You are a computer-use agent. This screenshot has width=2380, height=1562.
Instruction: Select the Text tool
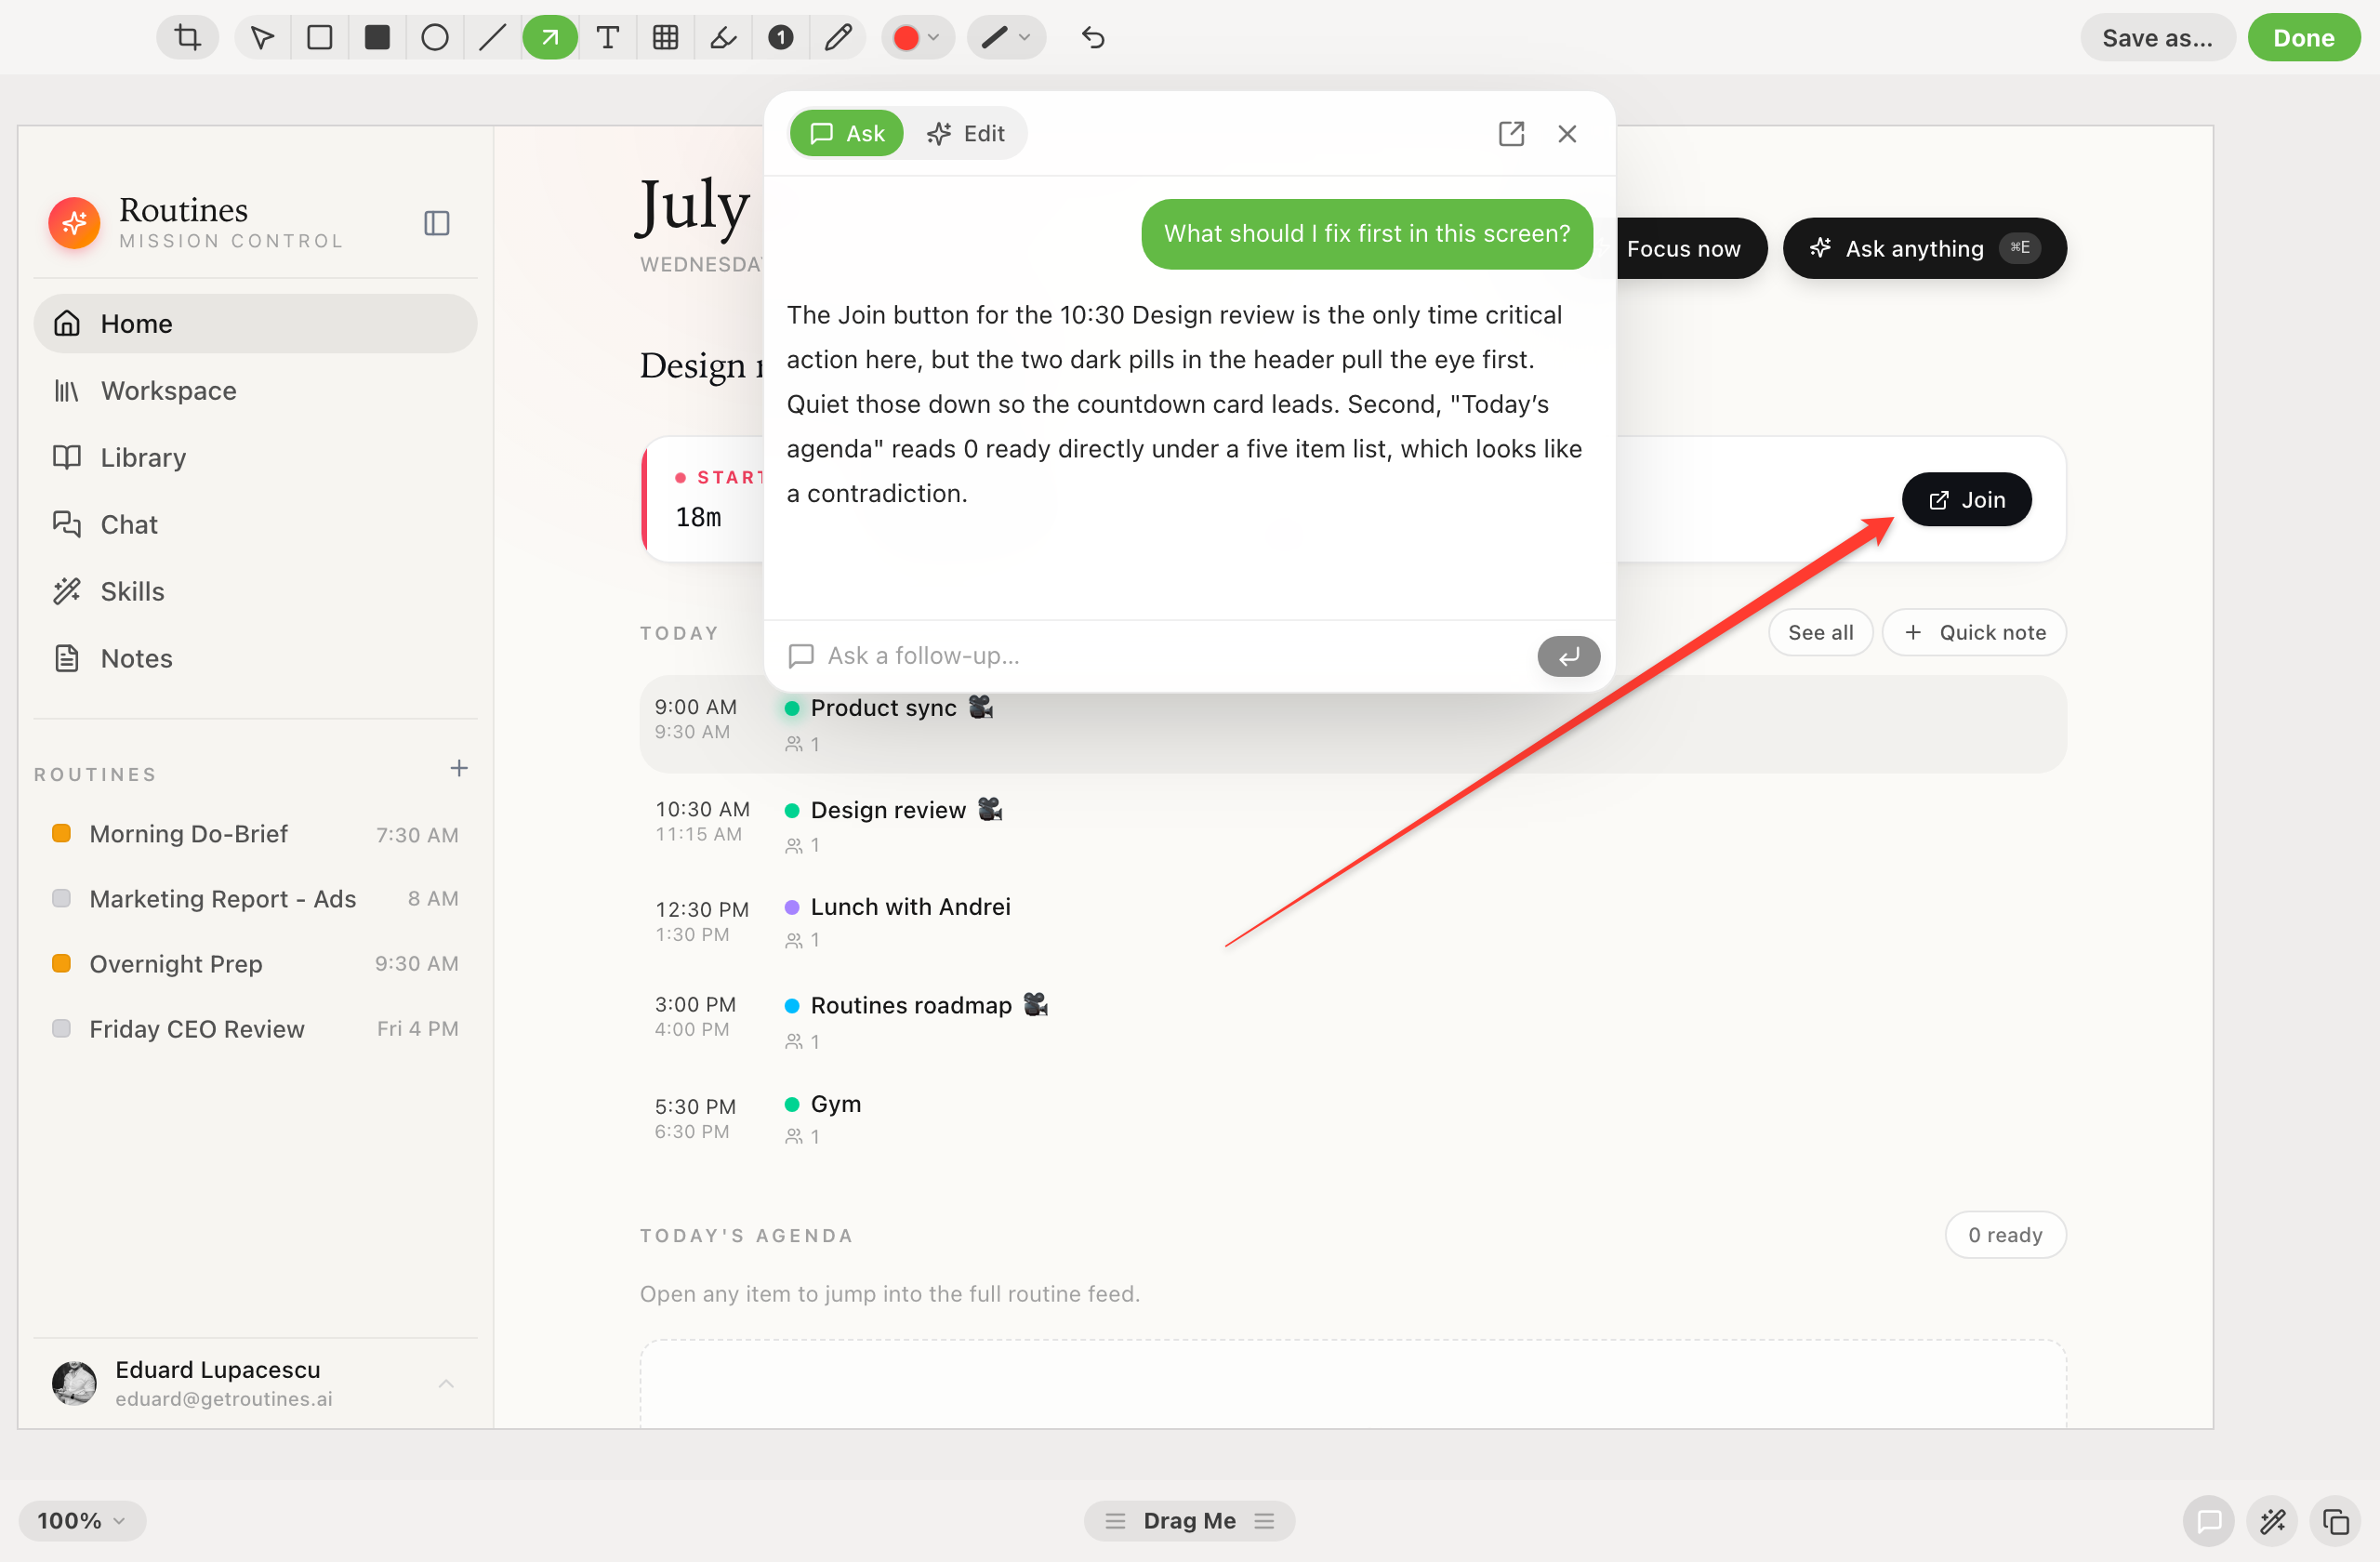(x=608, y=38)
